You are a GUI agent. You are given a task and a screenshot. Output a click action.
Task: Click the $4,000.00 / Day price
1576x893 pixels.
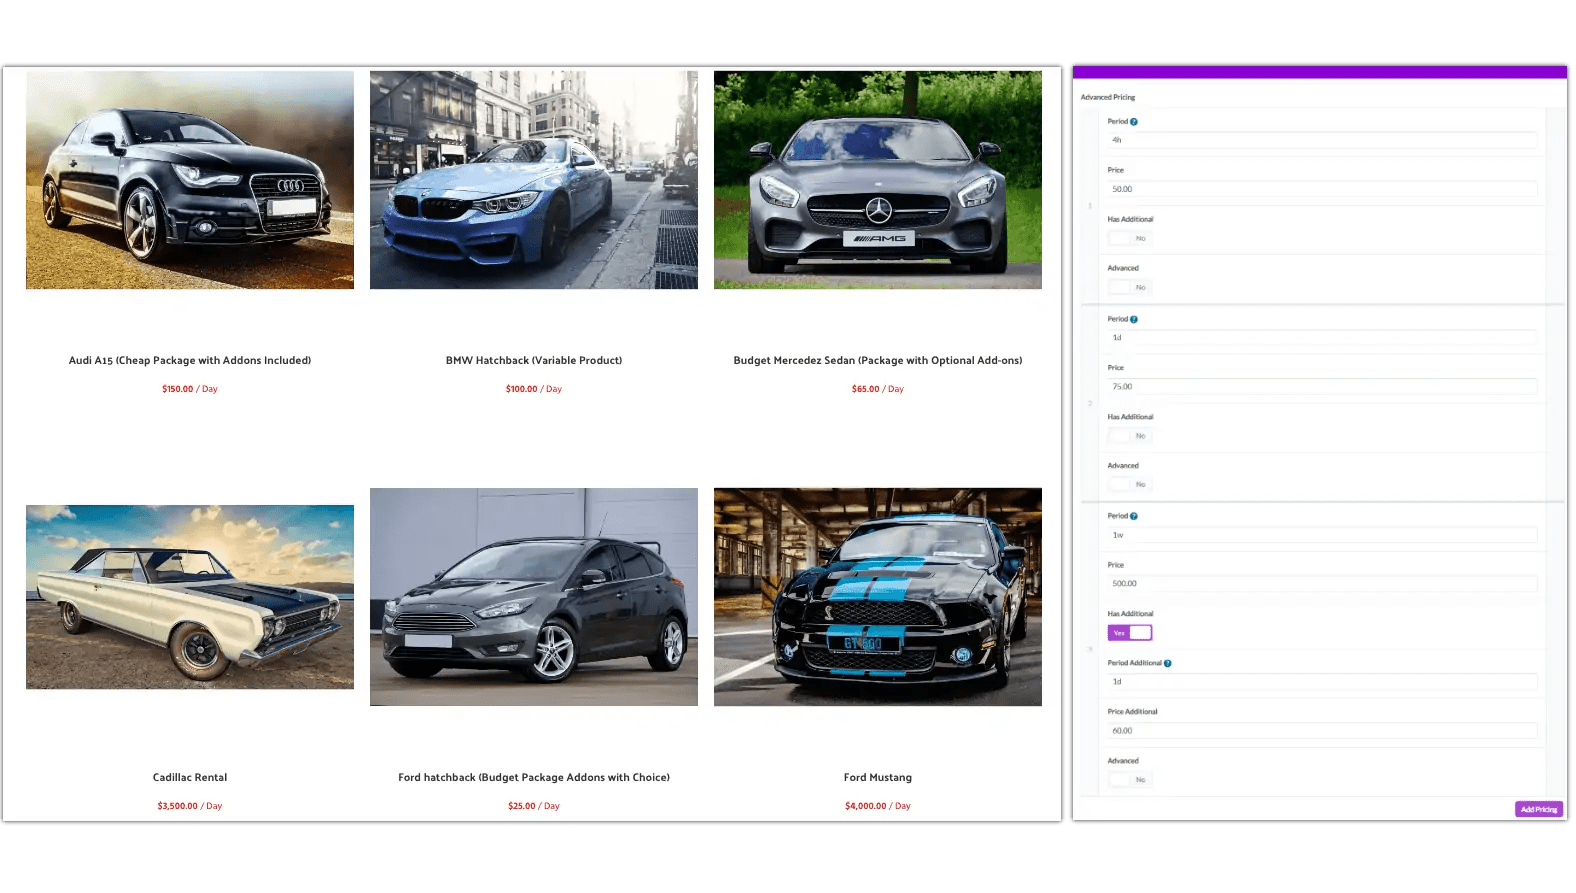pos(878,806)
